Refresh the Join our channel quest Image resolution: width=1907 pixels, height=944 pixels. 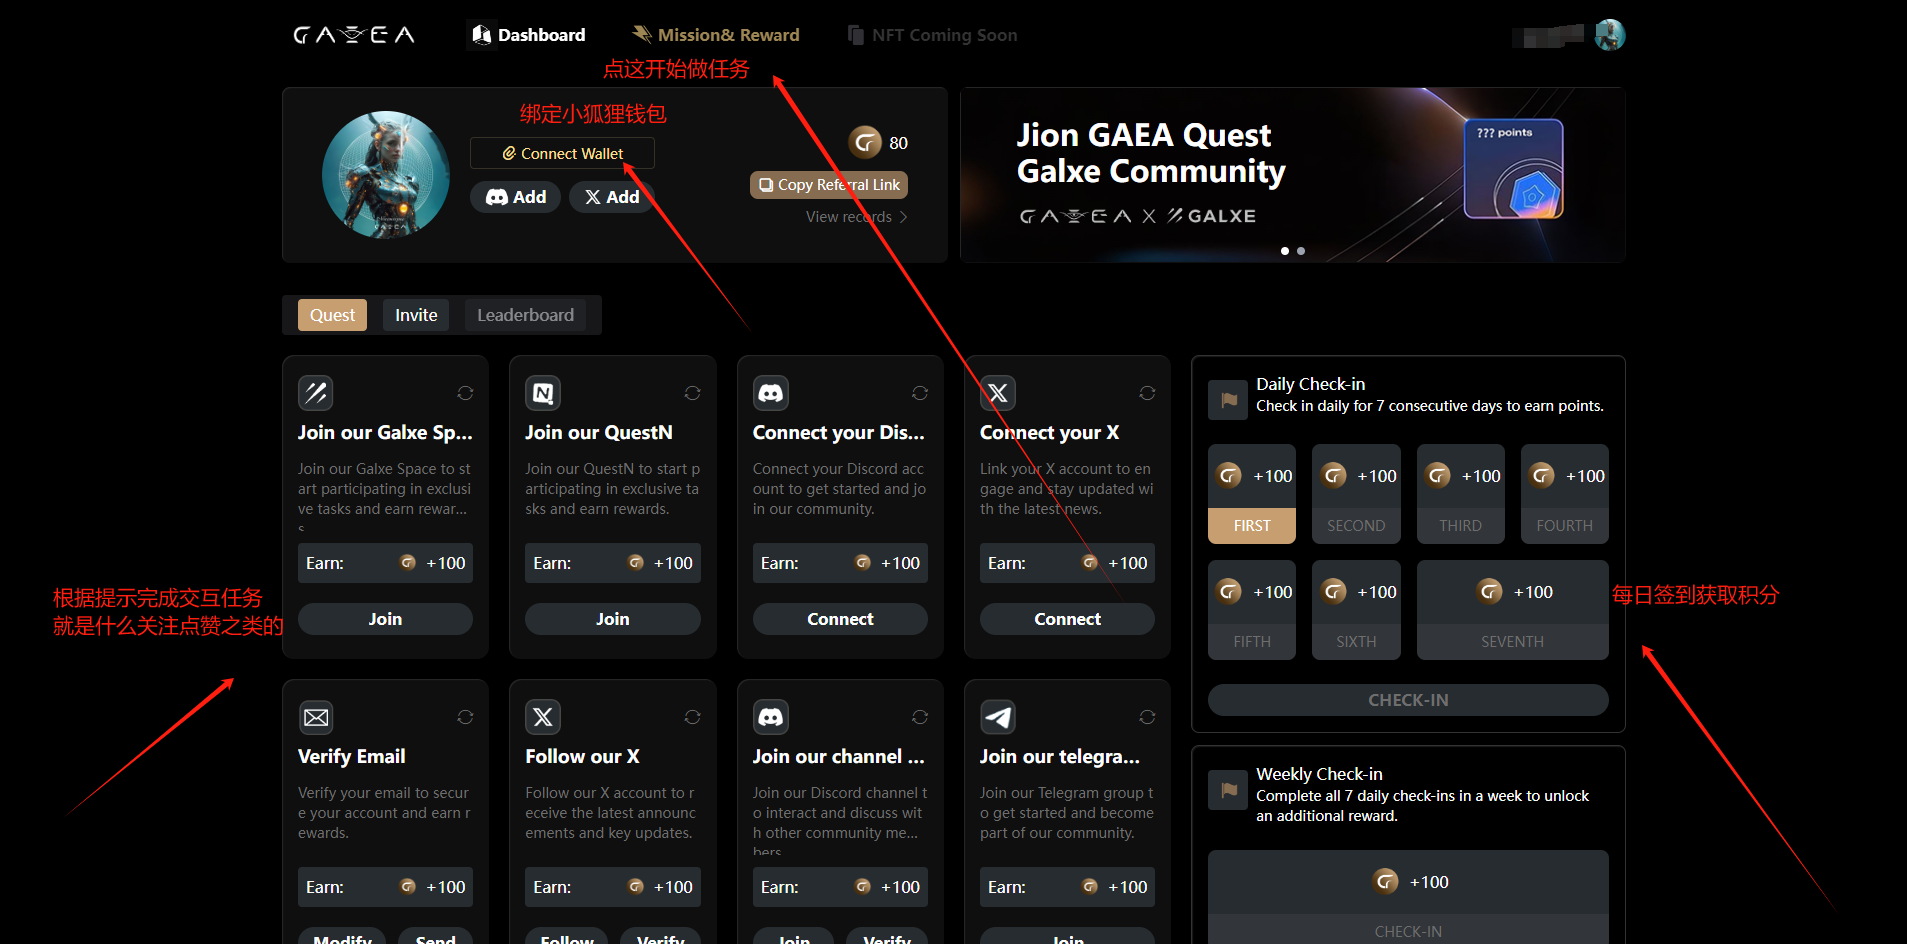point(920,717)
